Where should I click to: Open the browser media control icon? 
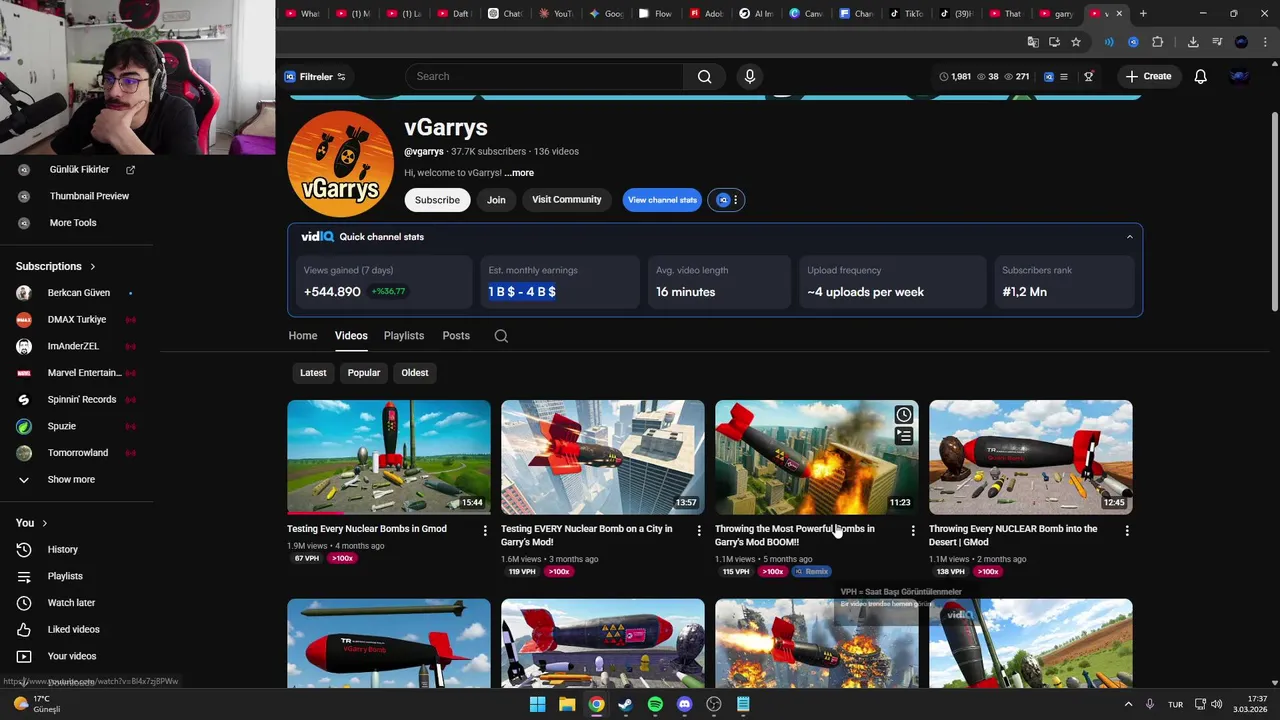[x=1217, y=42]
